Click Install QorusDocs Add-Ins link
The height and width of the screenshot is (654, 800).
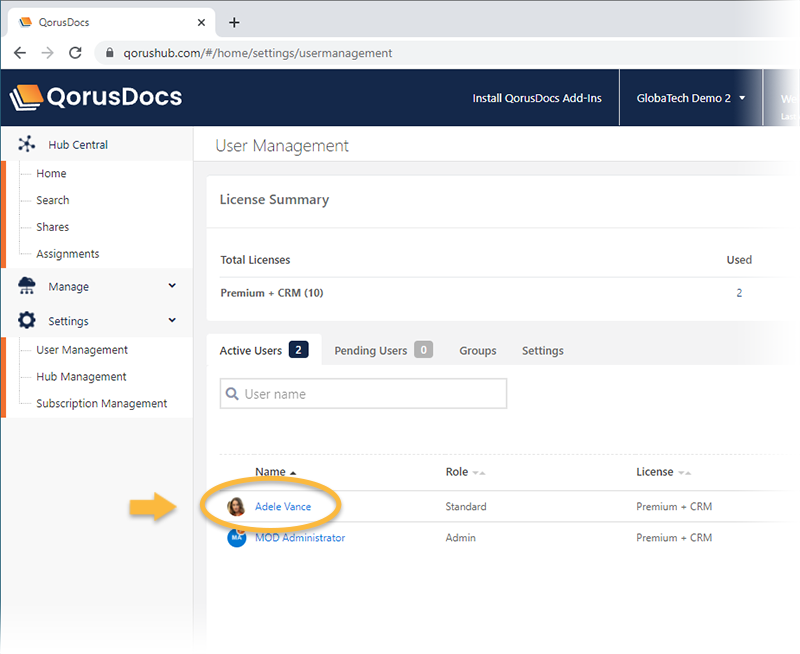pos(537,98)
